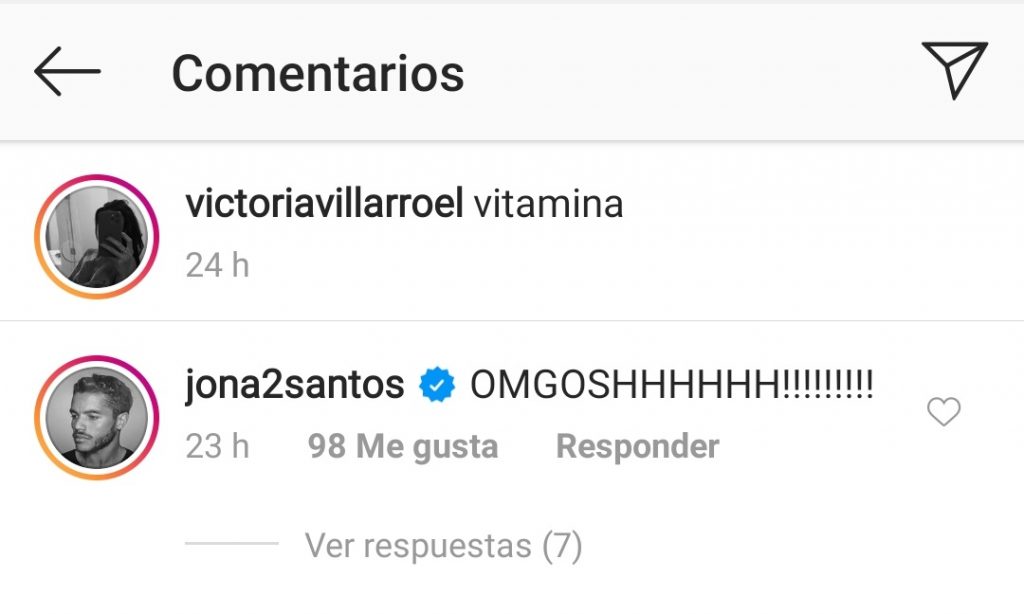Click the 23 h timestamp

(x=217, y=447)
